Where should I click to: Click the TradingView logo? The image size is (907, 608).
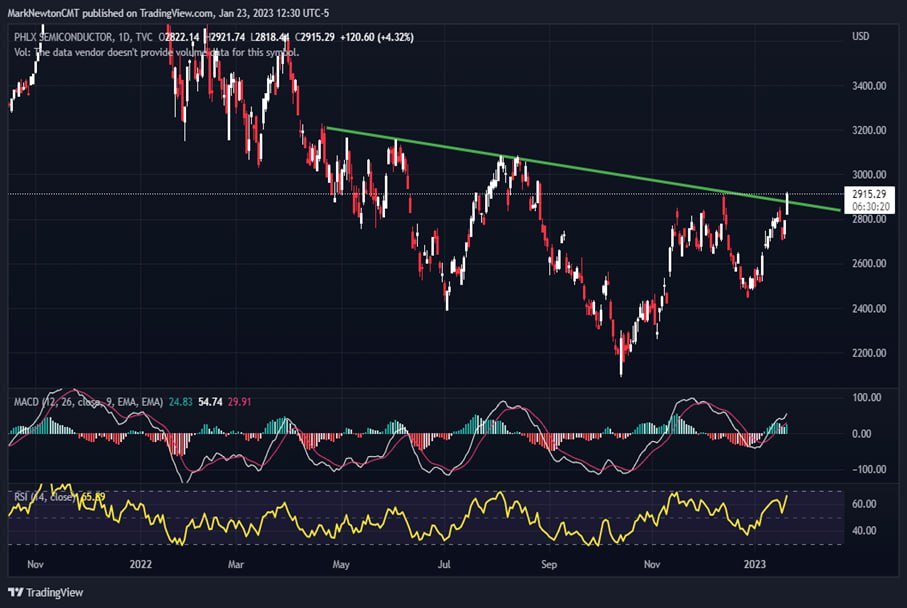(46, 592)
